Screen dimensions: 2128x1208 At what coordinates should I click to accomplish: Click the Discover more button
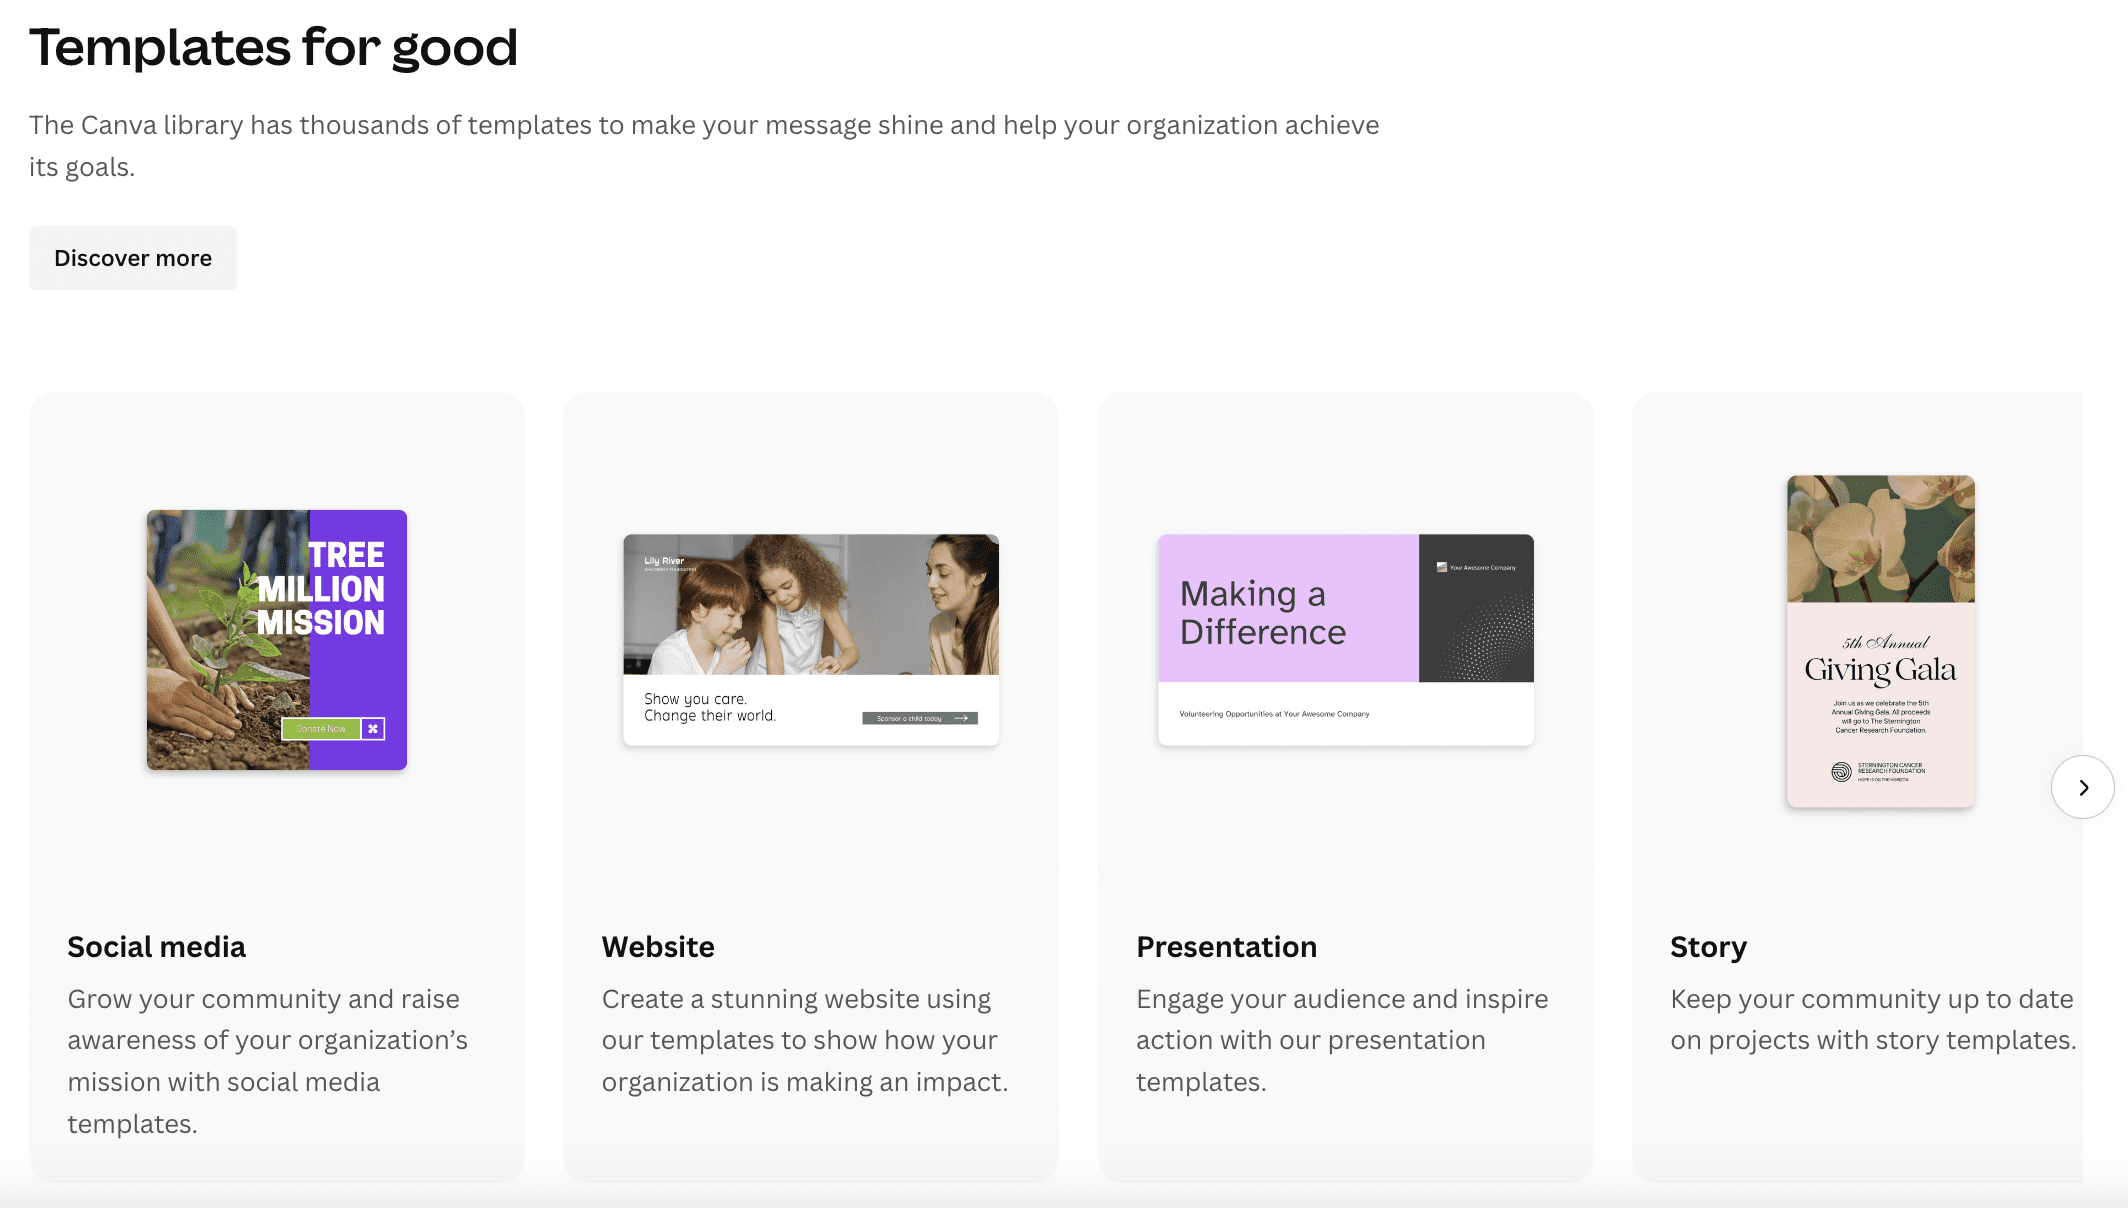(x=132, y=257)
